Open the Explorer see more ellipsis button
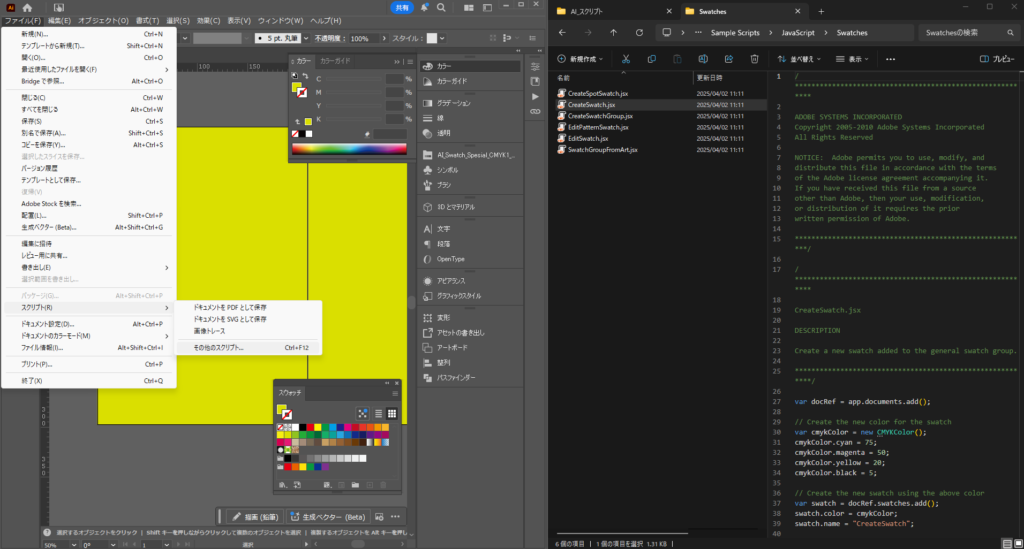 pos(890,59)
